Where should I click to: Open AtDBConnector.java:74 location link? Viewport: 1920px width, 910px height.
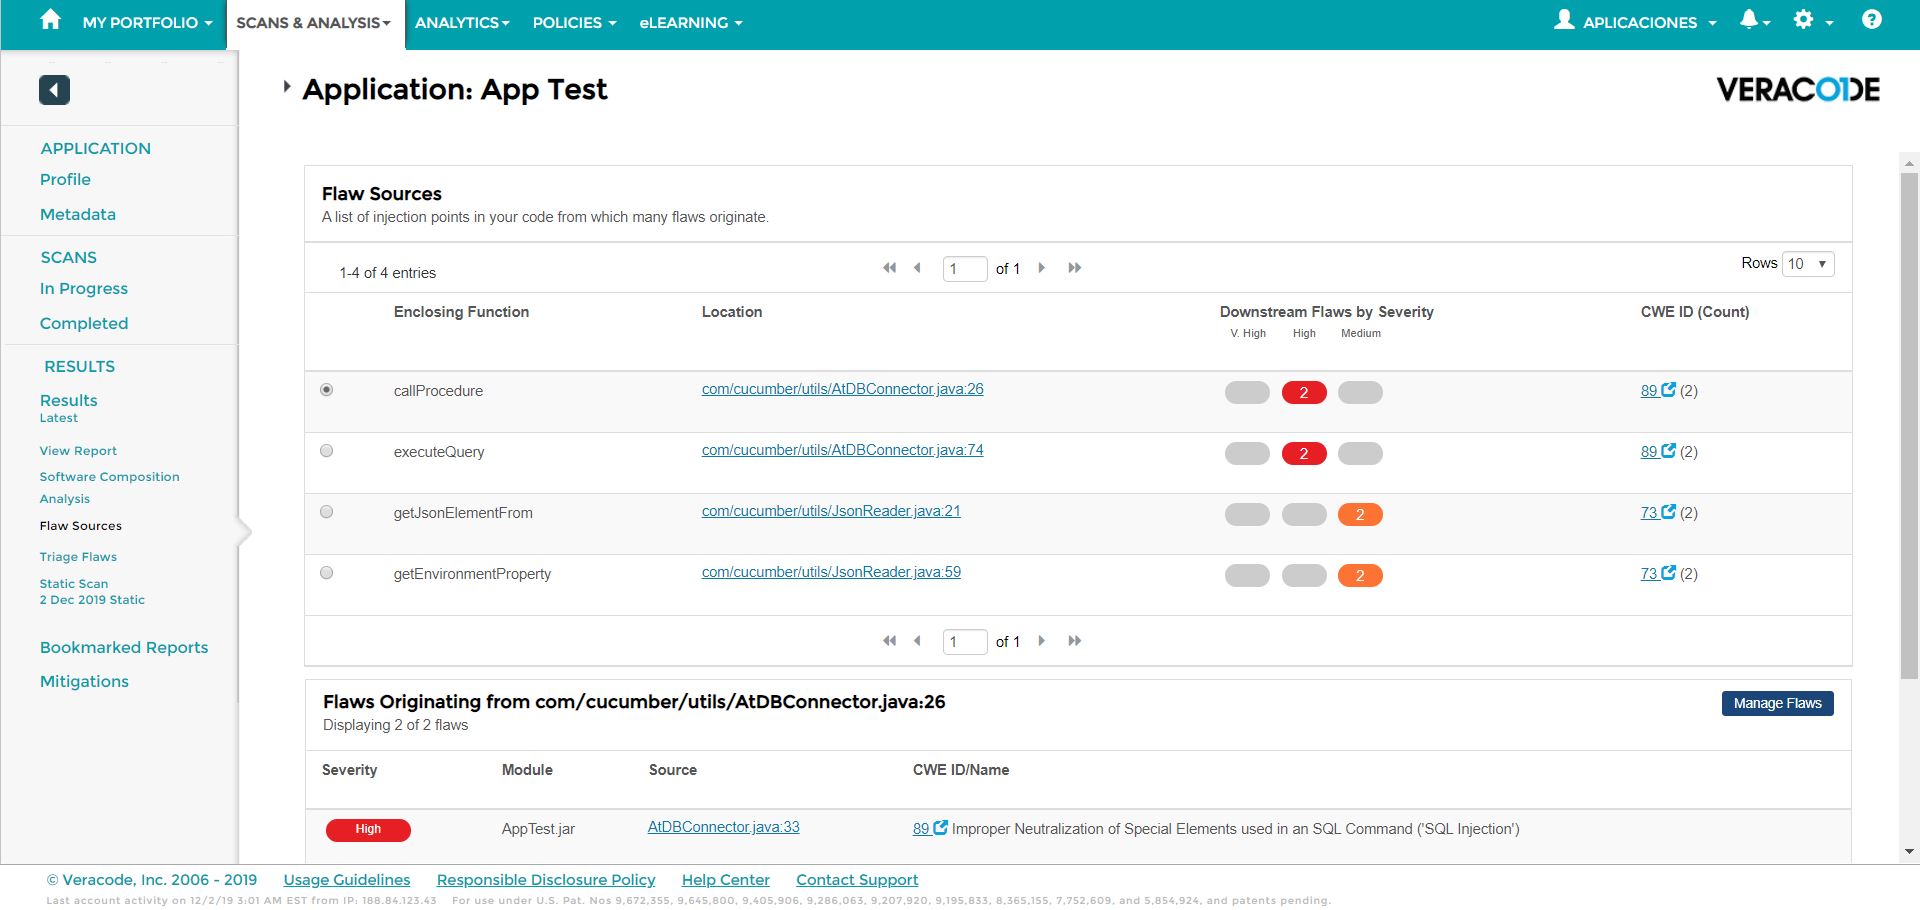pos(842,450)
